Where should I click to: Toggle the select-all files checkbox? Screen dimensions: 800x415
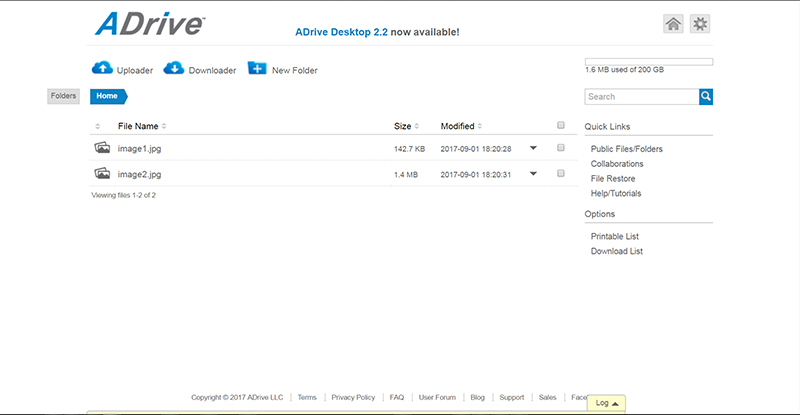pos(561,125)
